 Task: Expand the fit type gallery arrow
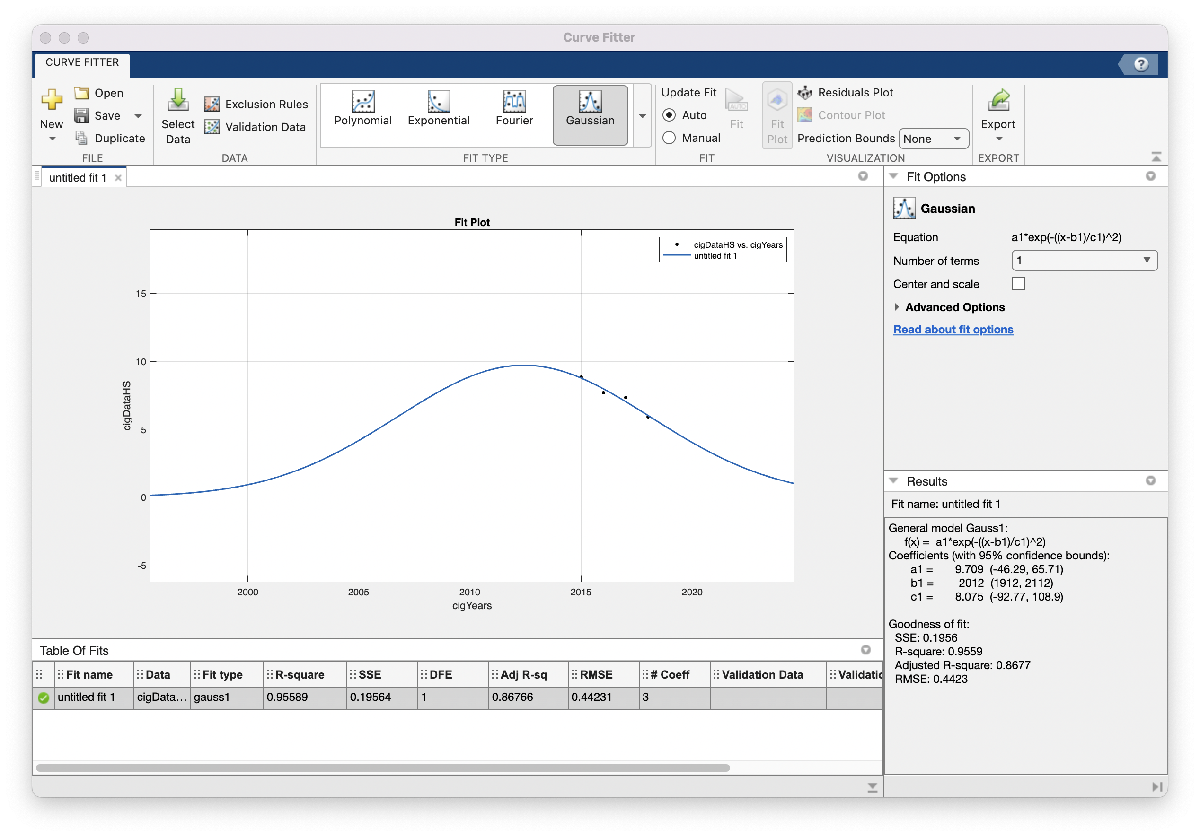tap(642, 115)
